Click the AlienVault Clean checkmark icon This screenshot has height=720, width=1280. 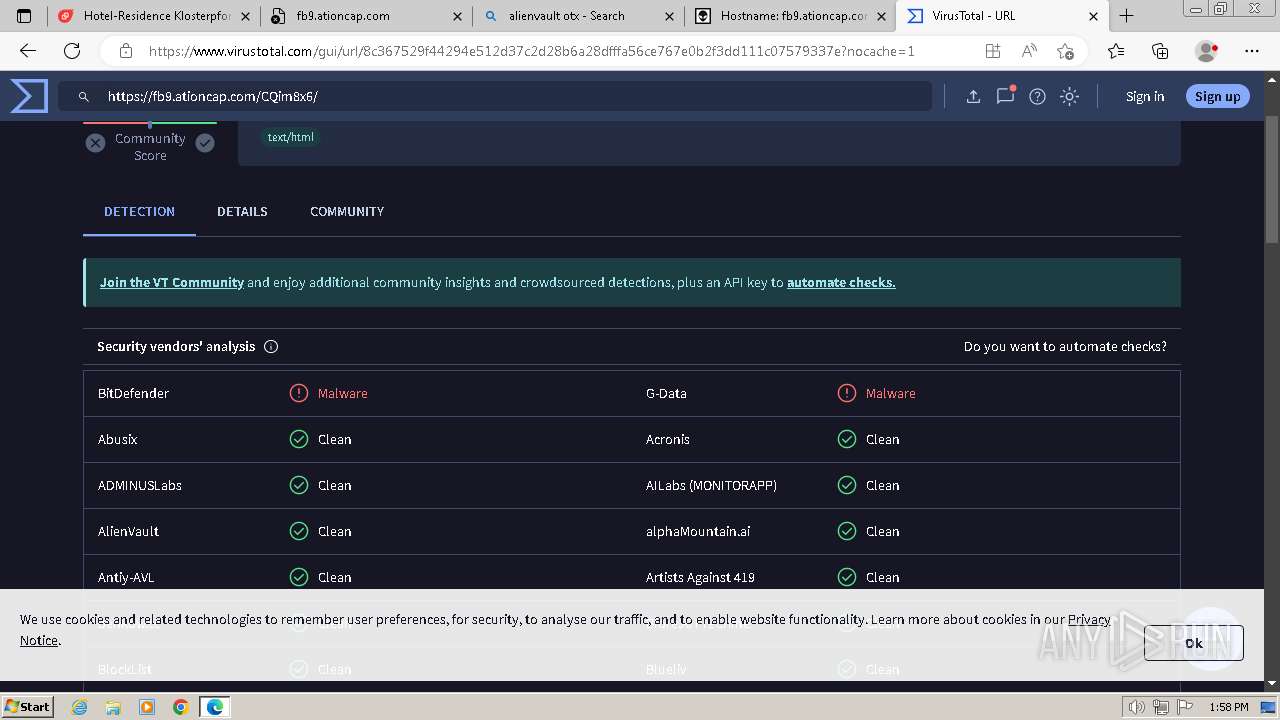point(299,531)
